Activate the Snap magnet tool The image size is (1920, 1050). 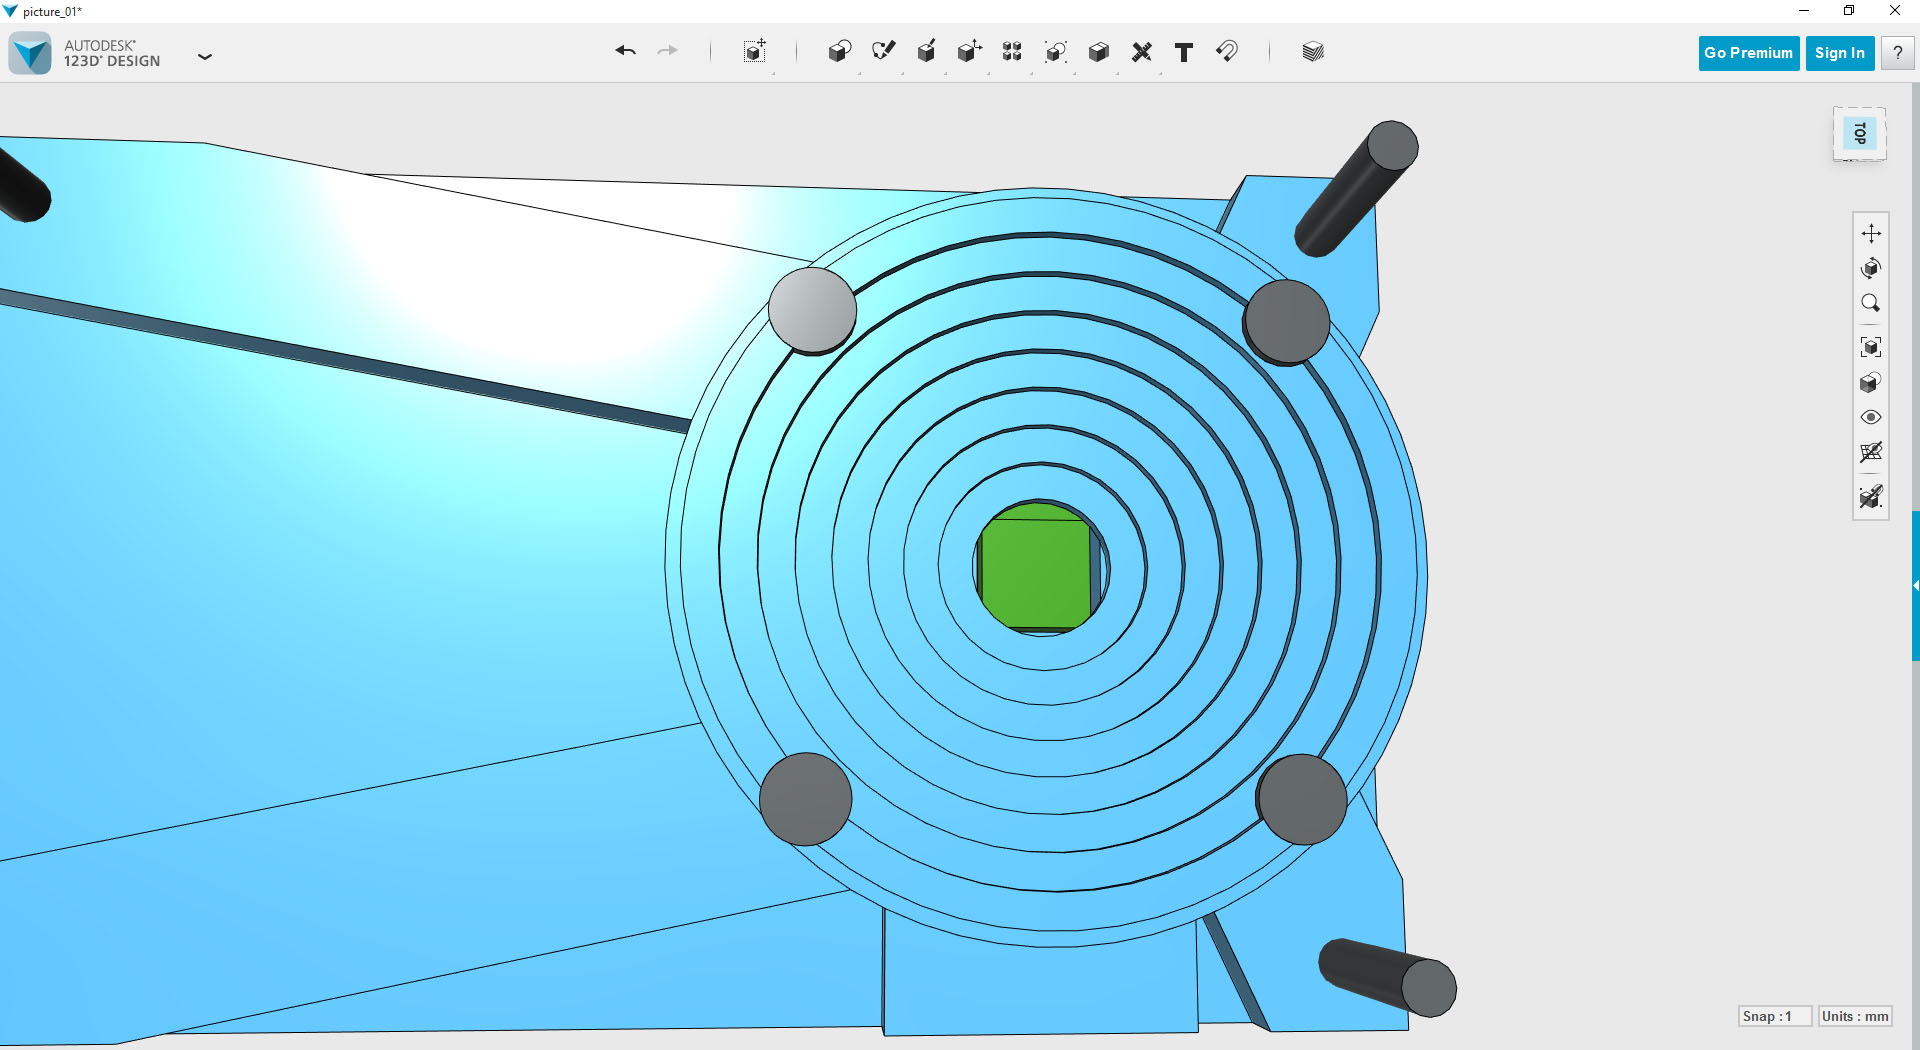1227,51
